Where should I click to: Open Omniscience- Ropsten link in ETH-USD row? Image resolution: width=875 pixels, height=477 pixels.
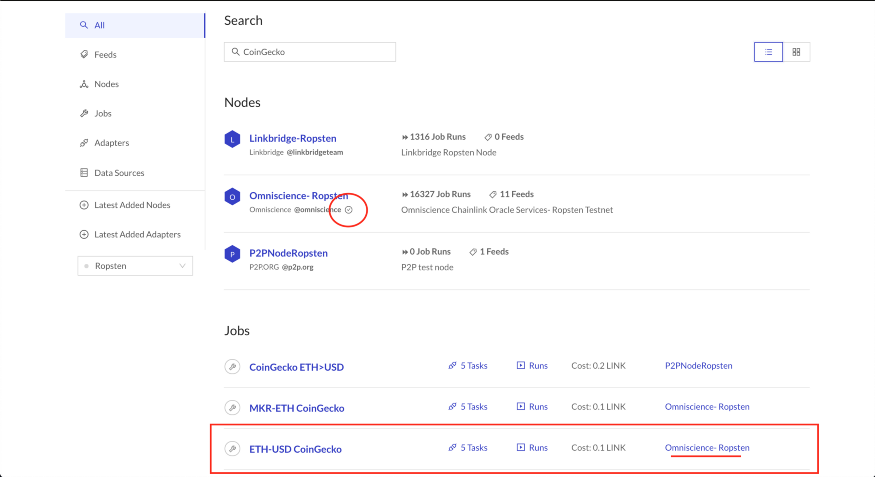pos(707,448)
